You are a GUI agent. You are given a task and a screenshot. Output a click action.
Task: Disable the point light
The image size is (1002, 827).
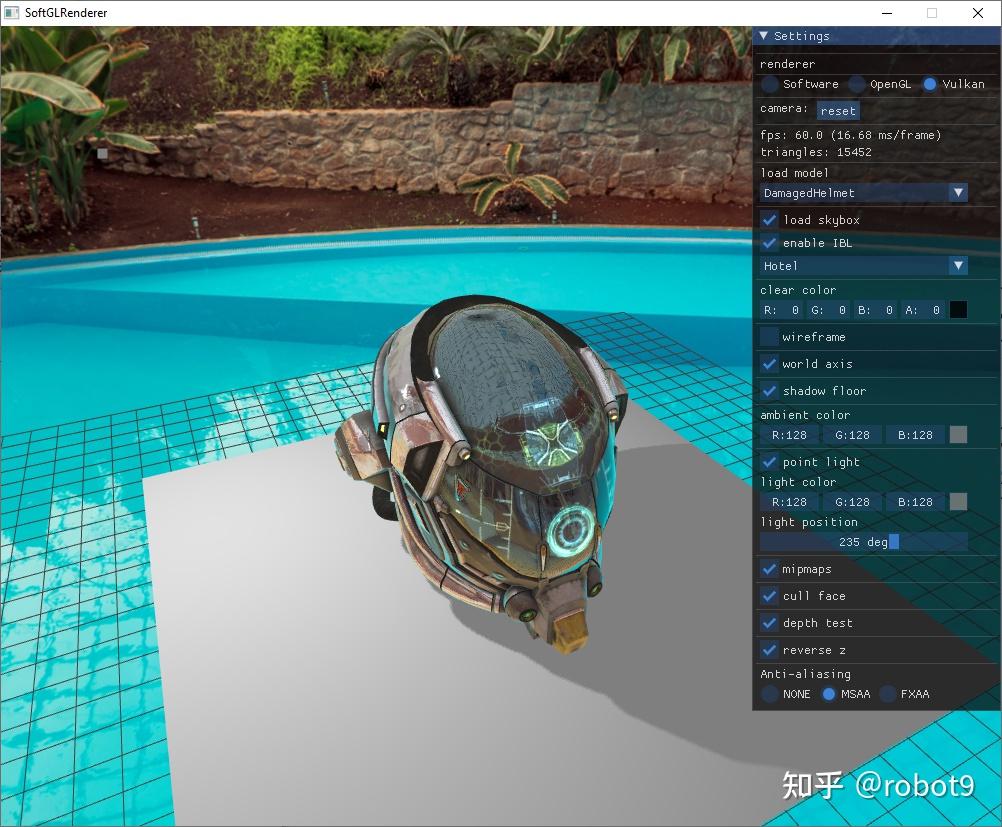click(x=768, y=462)
